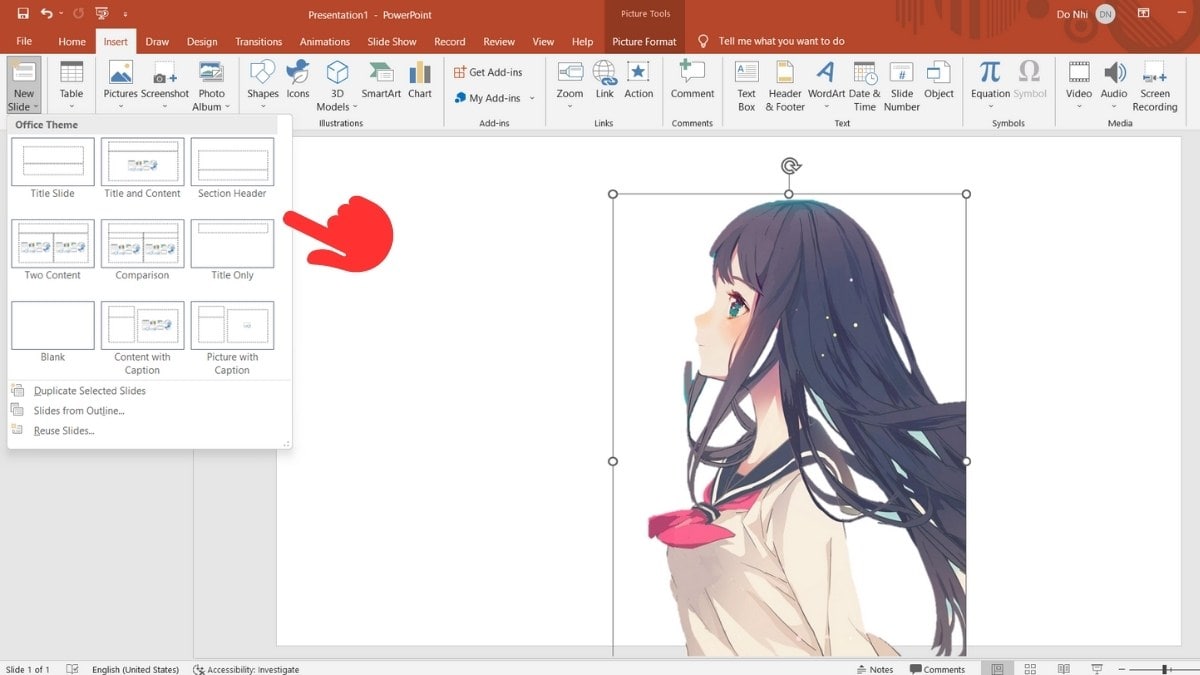Expand My Add-ins dropdown arrow
This screenshot has width=1200, height=675.
pyautogui.click(x=532, y=98)
